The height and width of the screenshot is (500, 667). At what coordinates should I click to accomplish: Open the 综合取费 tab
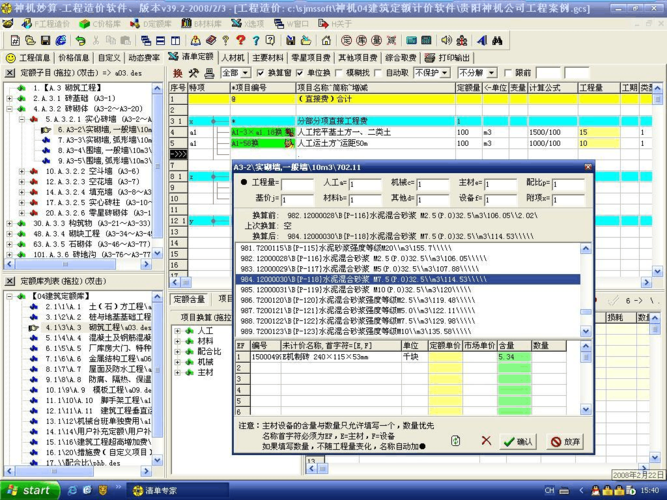point(400,58)
